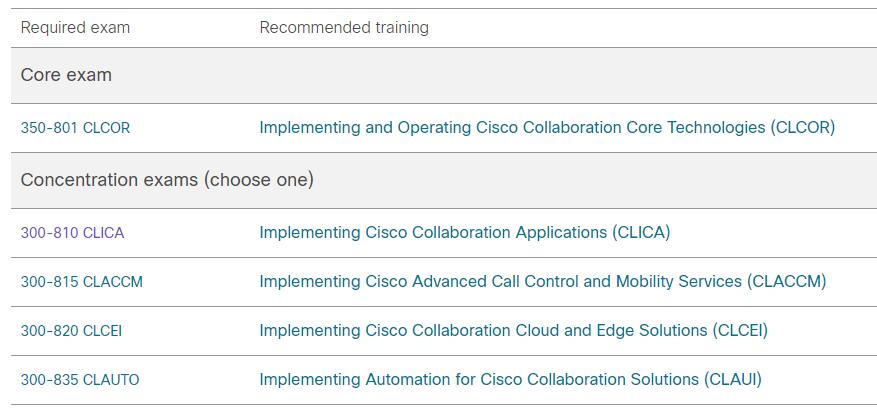Open the 300-820 CLCEI exam link

click(71, 331)
